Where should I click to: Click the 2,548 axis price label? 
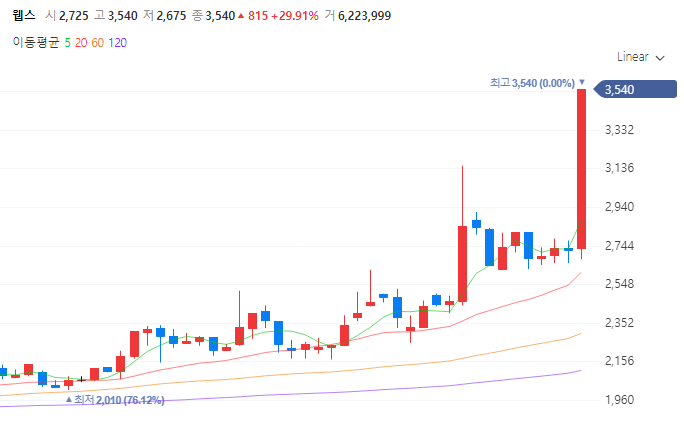pyautogui.click(x=619, y=284)
